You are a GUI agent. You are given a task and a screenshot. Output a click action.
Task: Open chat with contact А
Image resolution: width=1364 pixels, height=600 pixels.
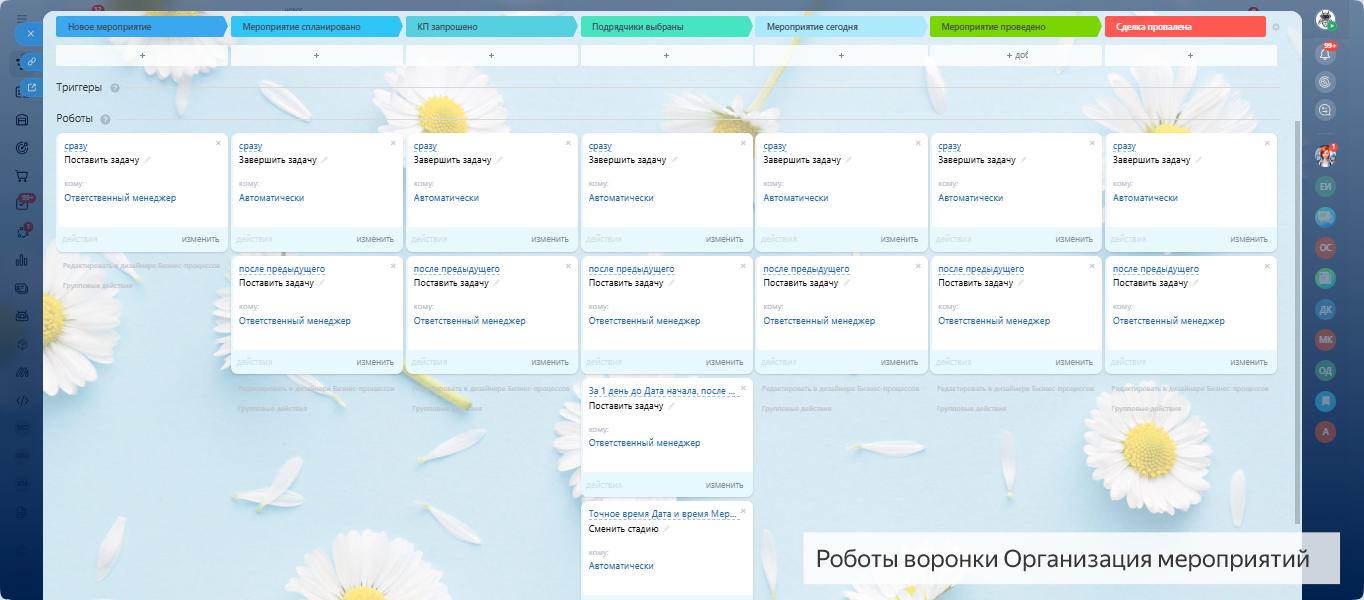point(1326,432)
